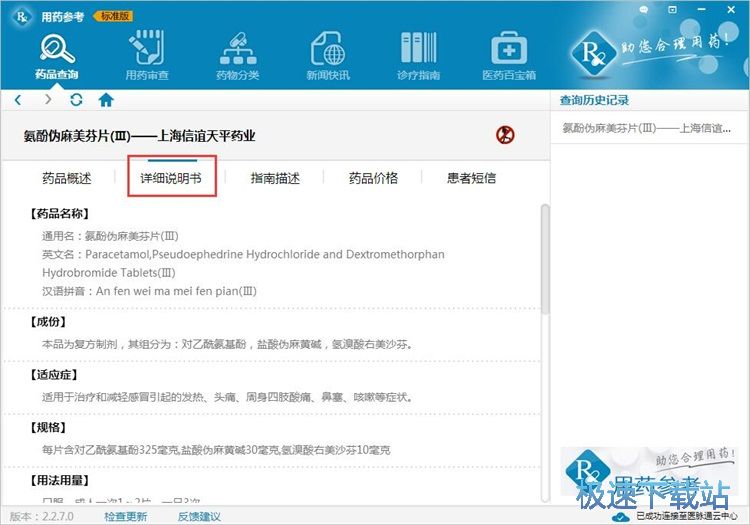Go back with the left arrow
This screenshot has height=525, width=750.
coord(18,100)
